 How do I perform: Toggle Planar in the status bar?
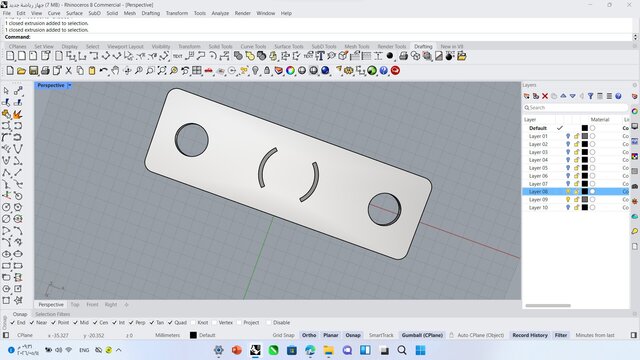331,335
